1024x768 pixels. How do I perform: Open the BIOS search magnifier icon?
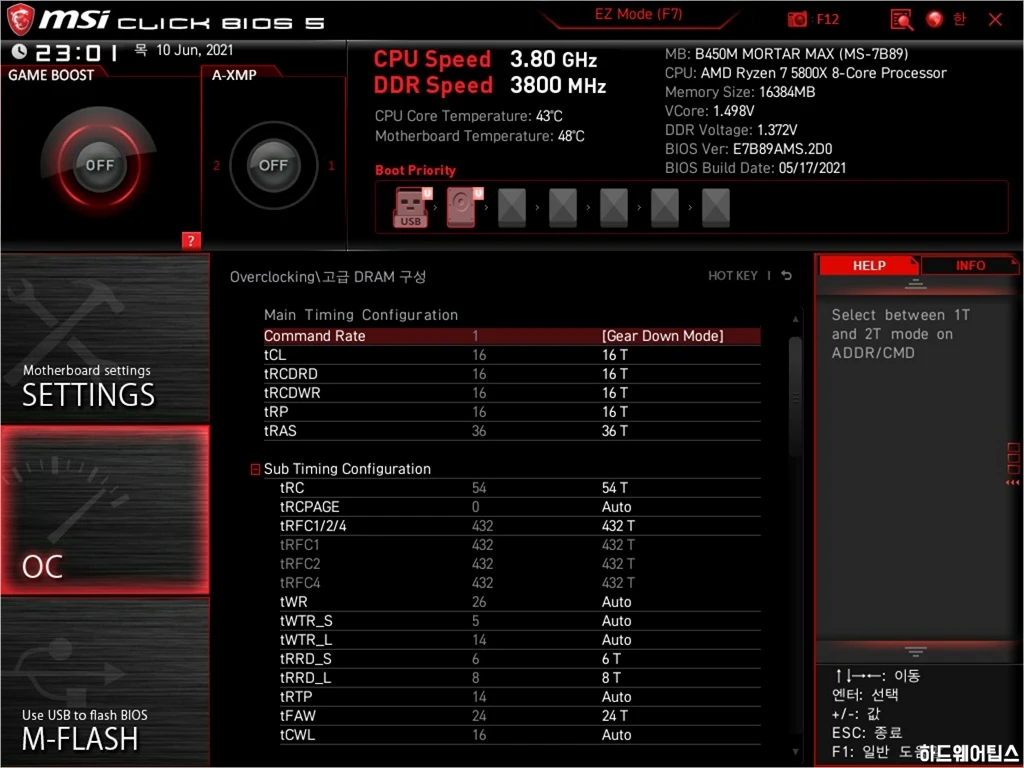coord(901,20)
